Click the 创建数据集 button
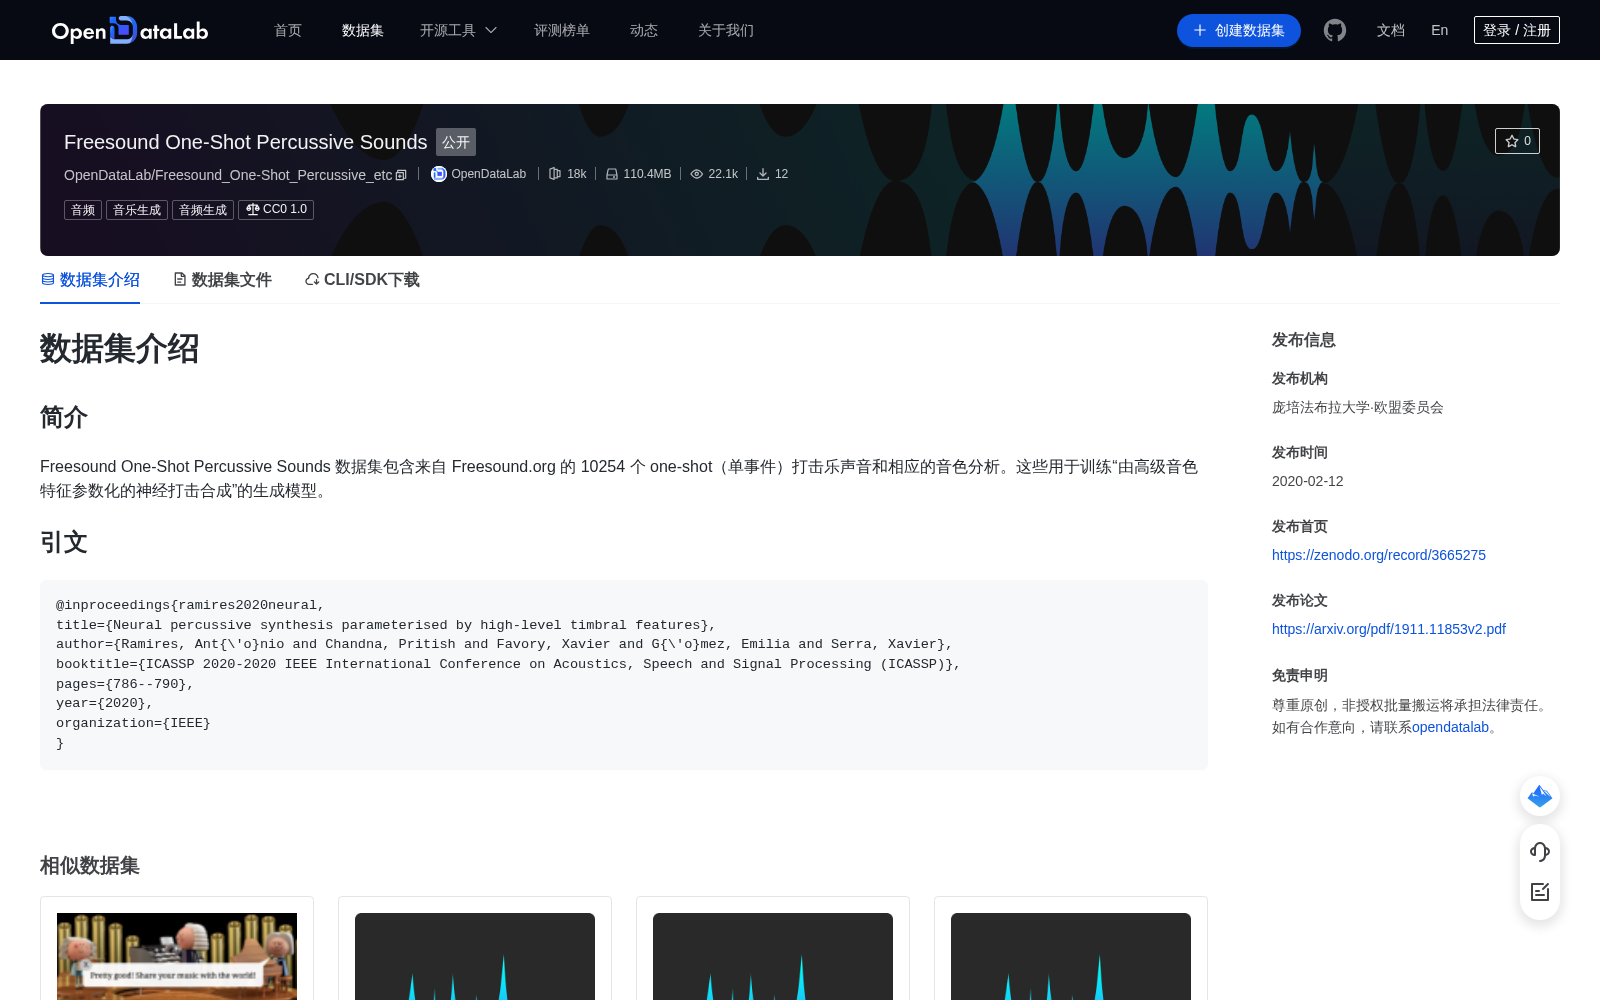 tap(1239, 30)
